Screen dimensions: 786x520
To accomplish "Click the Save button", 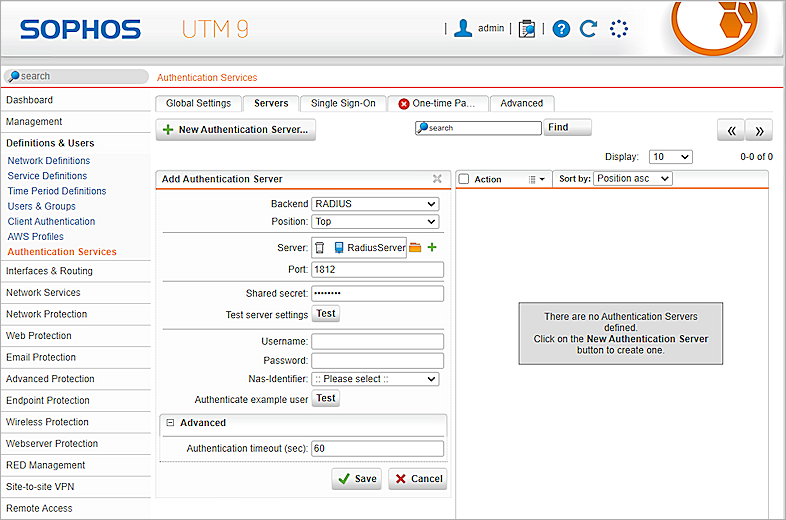I will [x=356, y=479].
